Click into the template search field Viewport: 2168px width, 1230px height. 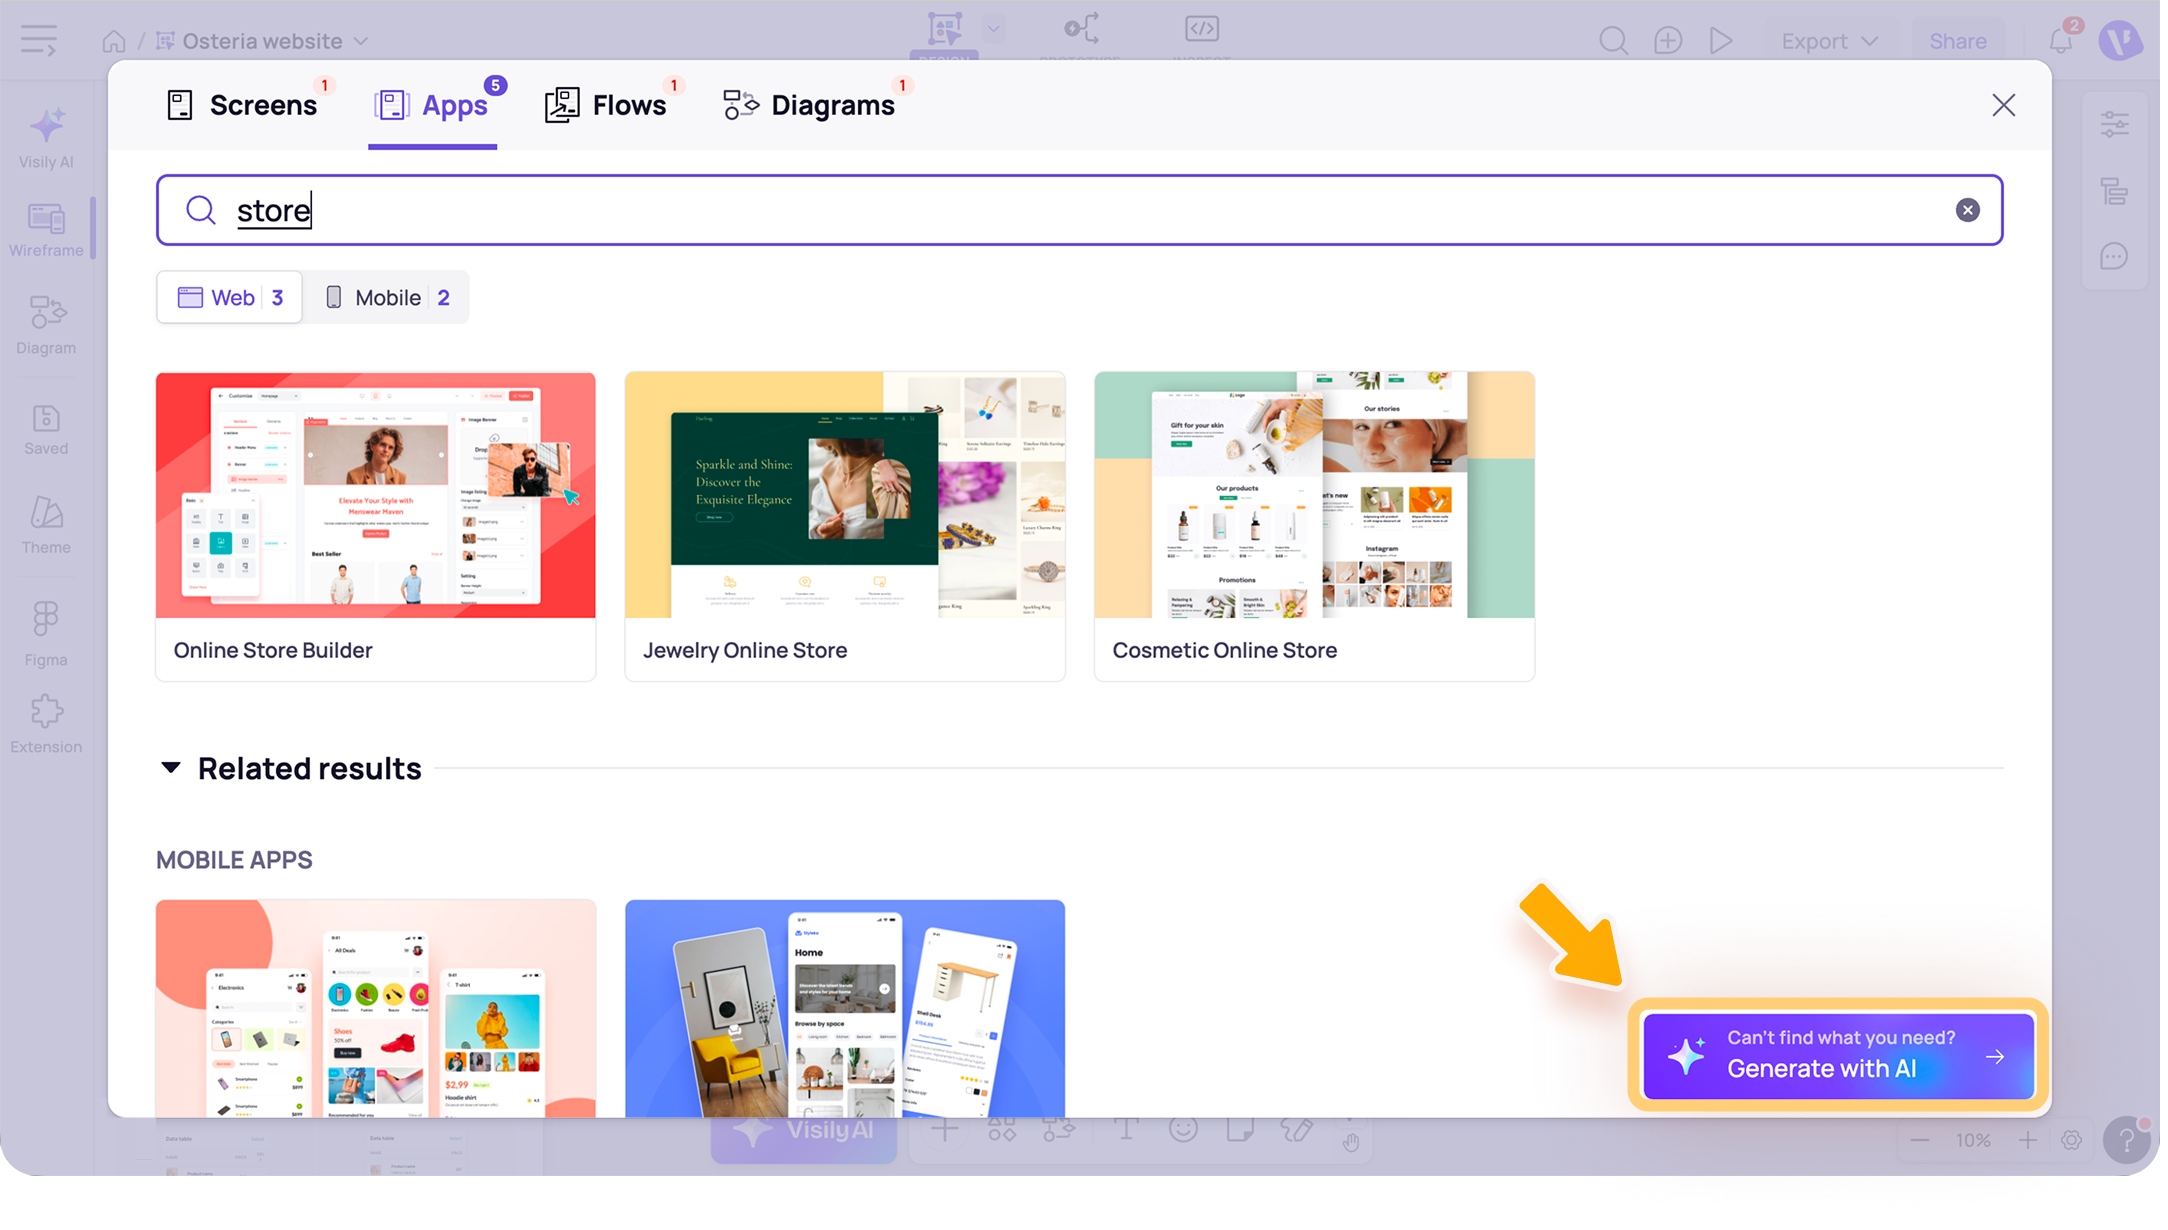pos(1079,210)
